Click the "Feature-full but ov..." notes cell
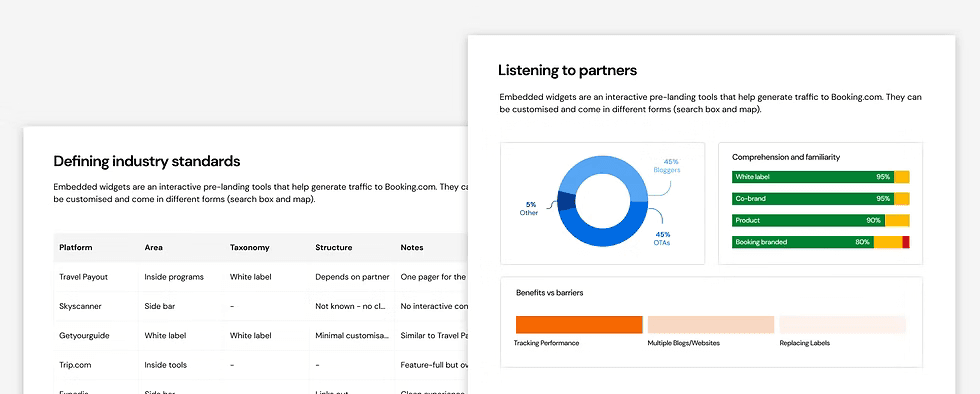This screenshot has width=980, height=394. pos(434,365)
